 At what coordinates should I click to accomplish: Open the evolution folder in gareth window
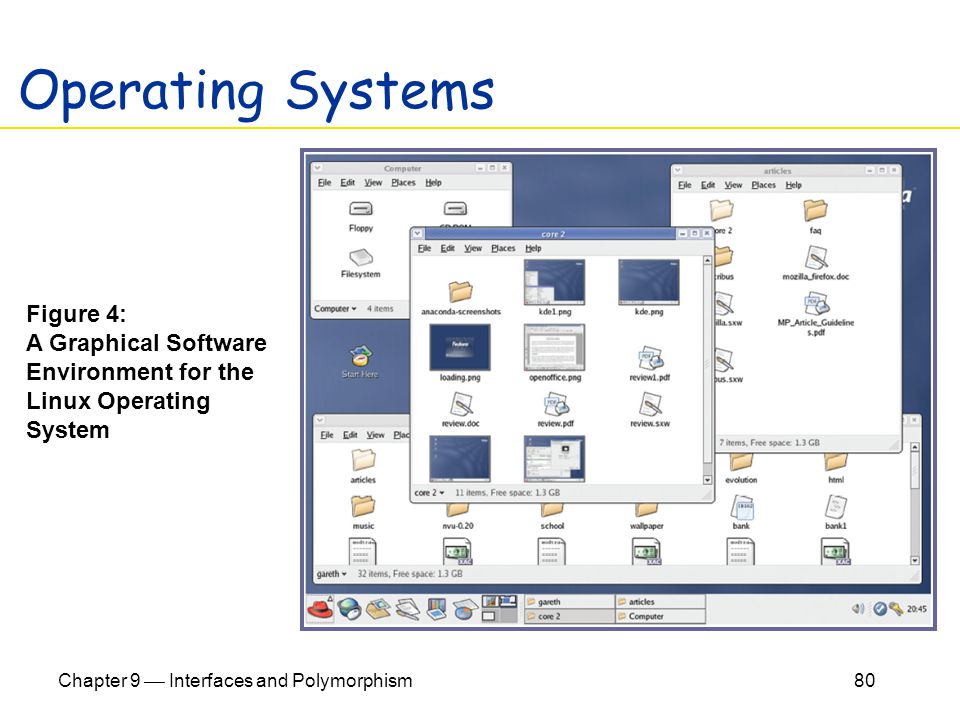tap(741, 462)
